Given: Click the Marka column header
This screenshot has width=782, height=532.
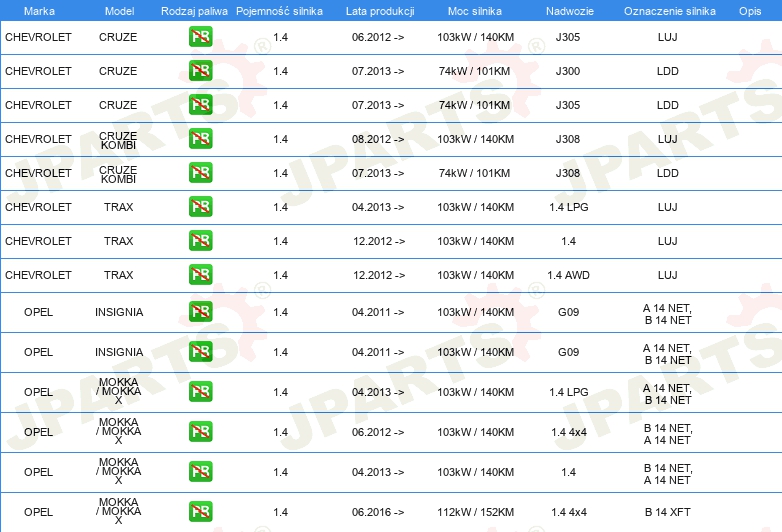Looking at the screenshot, I should point(38,10).
